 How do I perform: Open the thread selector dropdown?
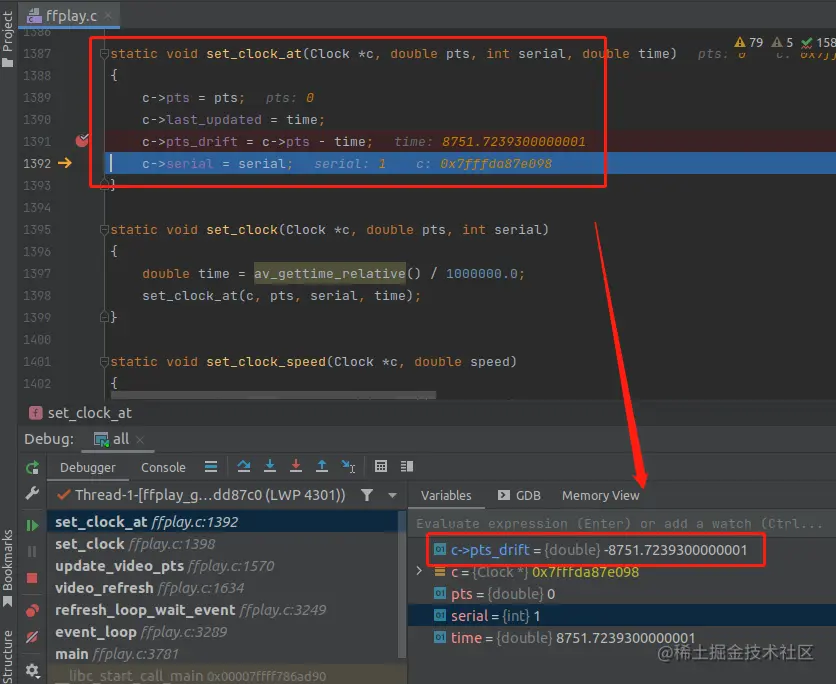[392, 495]
